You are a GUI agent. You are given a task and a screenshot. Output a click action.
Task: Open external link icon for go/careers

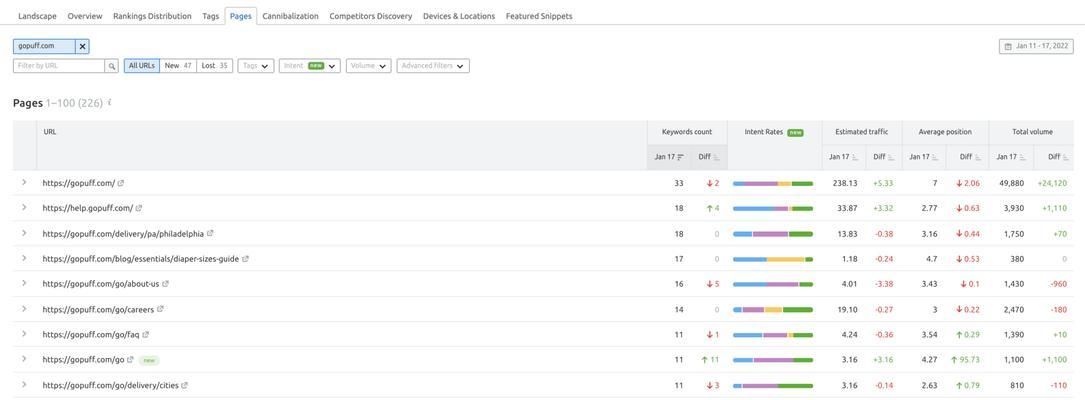tap(161, 309)
